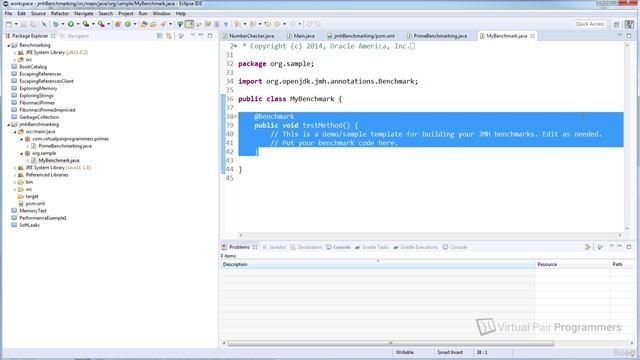
Task: Click the New Java Package icon
Action: 118,24
